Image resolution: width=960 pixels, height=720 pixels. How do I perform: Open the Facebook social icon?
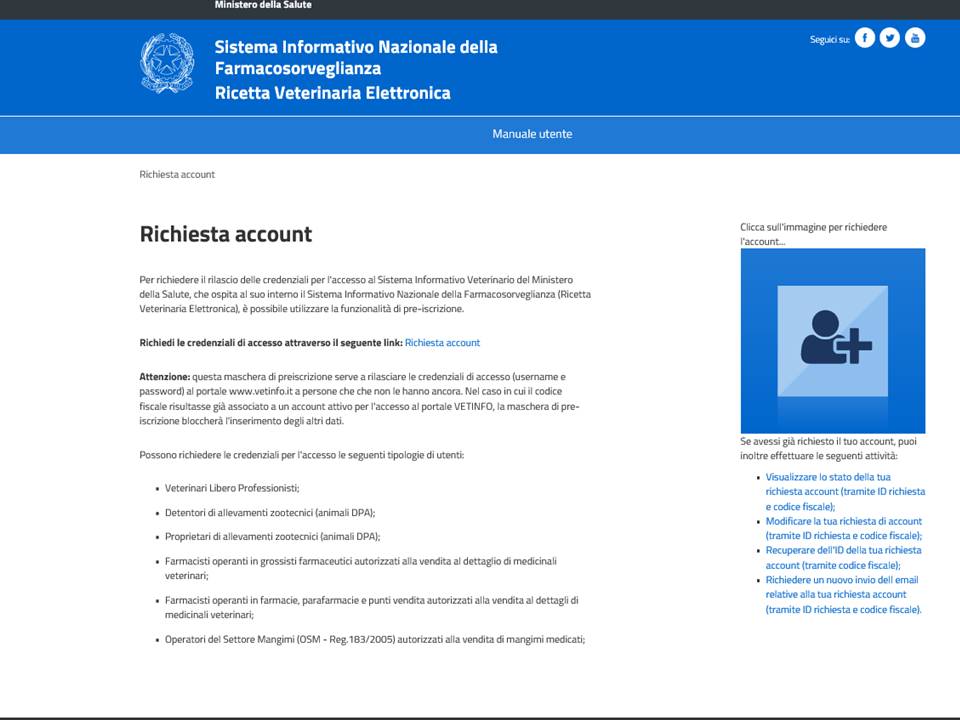865,38
